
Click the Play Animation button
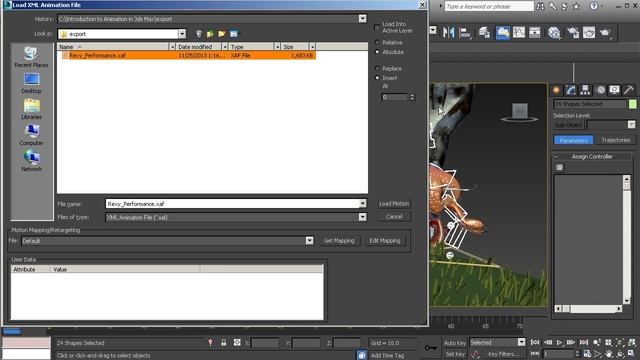[x=559, y=342]
